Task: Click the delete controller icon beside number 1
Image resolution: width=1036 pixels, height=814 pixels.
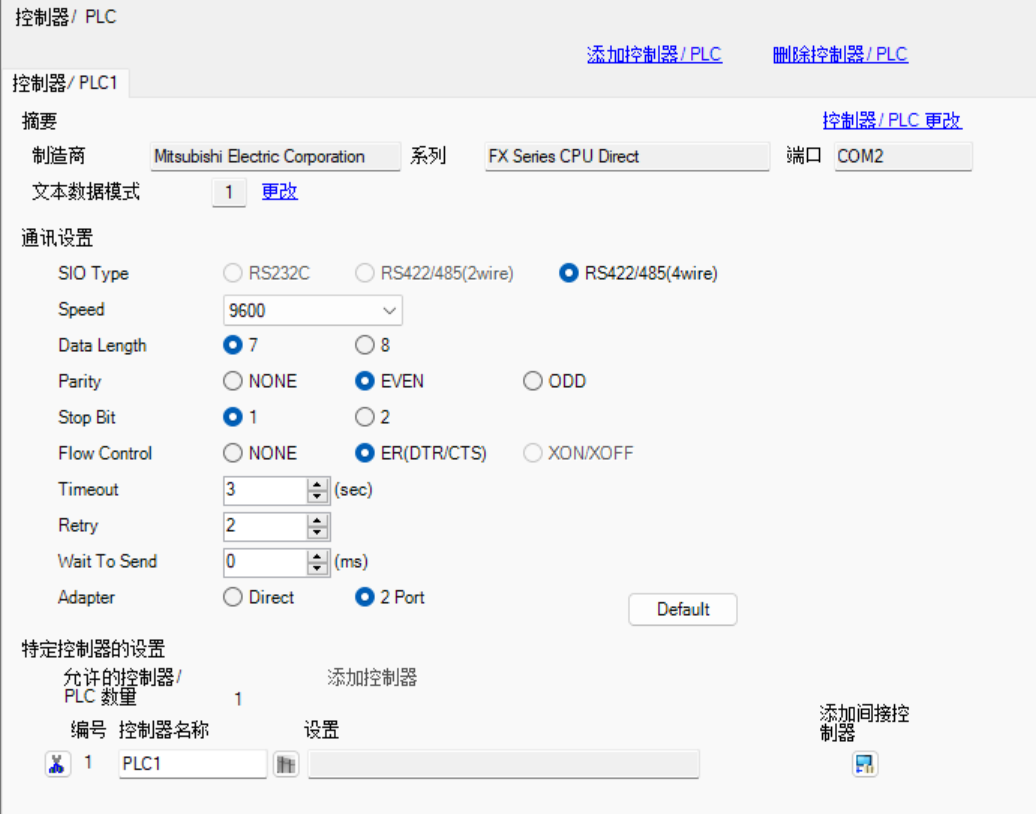Action: coord(58,764)
